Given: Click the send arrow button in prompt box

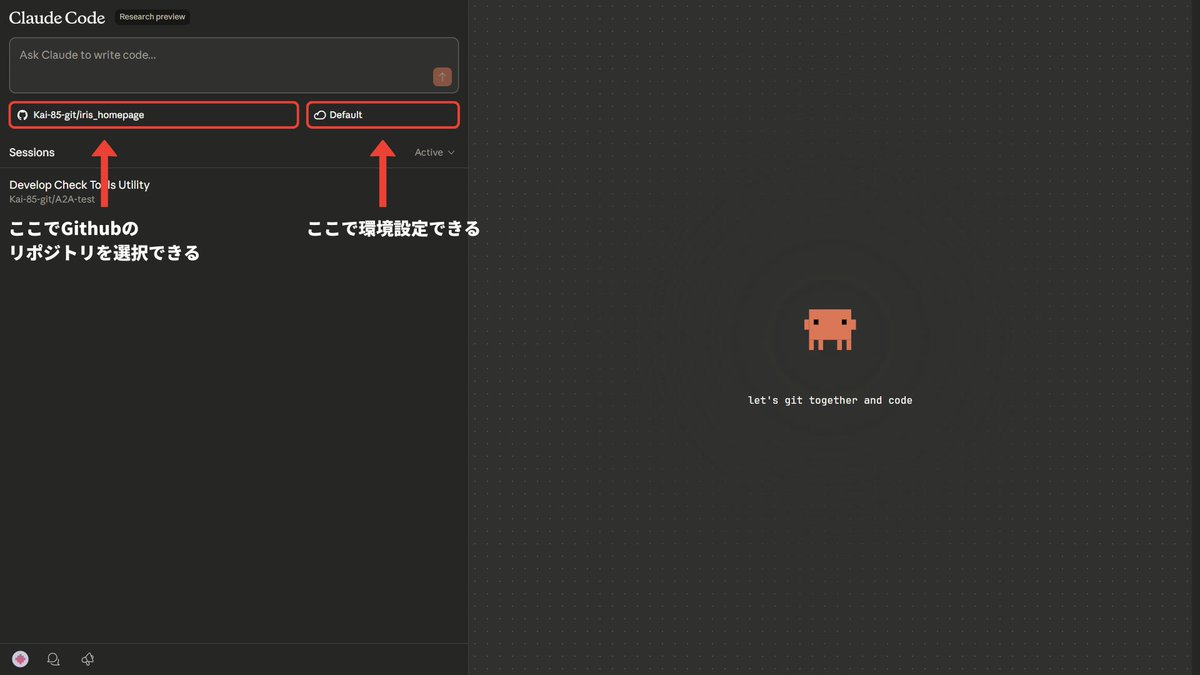Looking at the screenshot, I should 442,77.
